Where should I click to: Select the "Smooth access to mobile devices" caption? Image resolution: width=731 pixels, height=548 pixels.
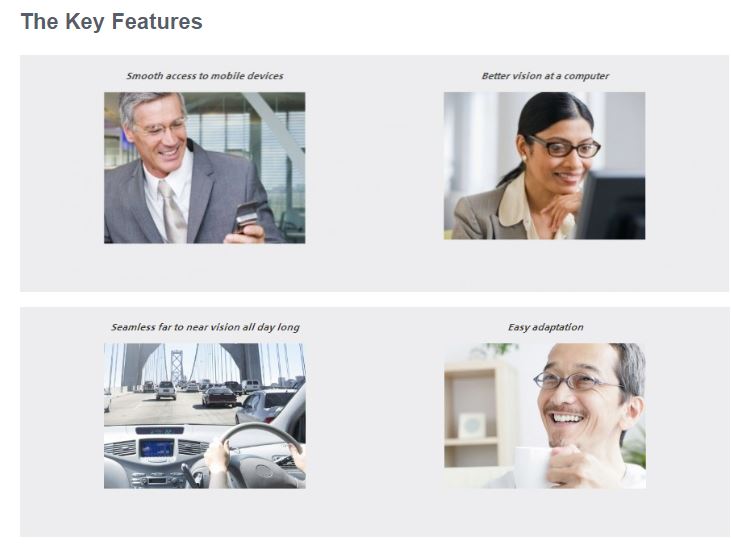(205, 76)
